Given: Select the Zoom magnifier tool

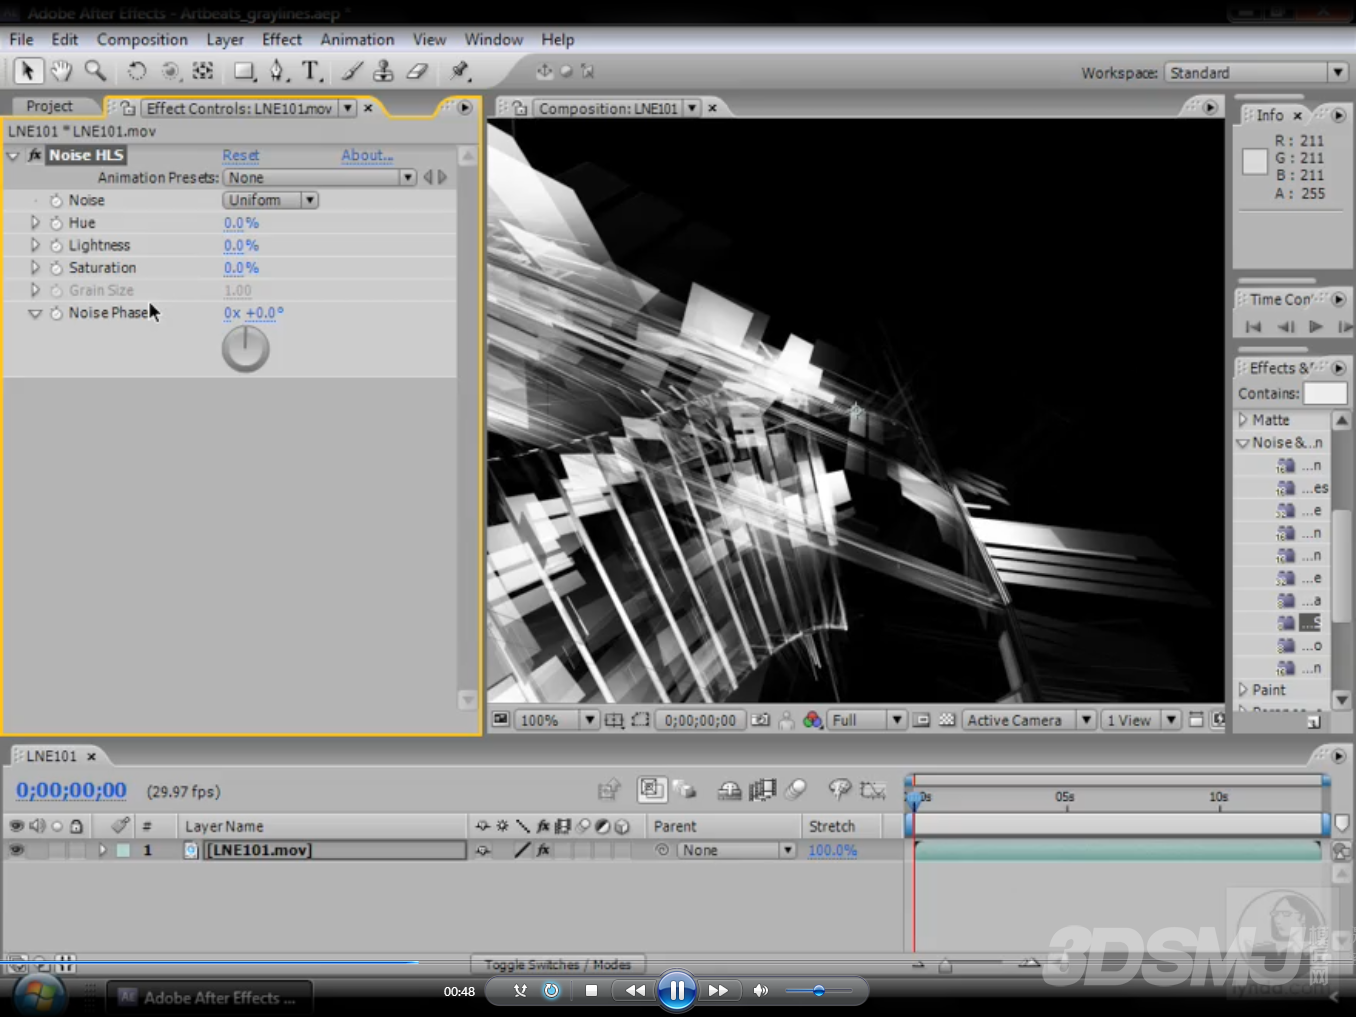Looking at the screenshot, I should [x=95, y=71].
